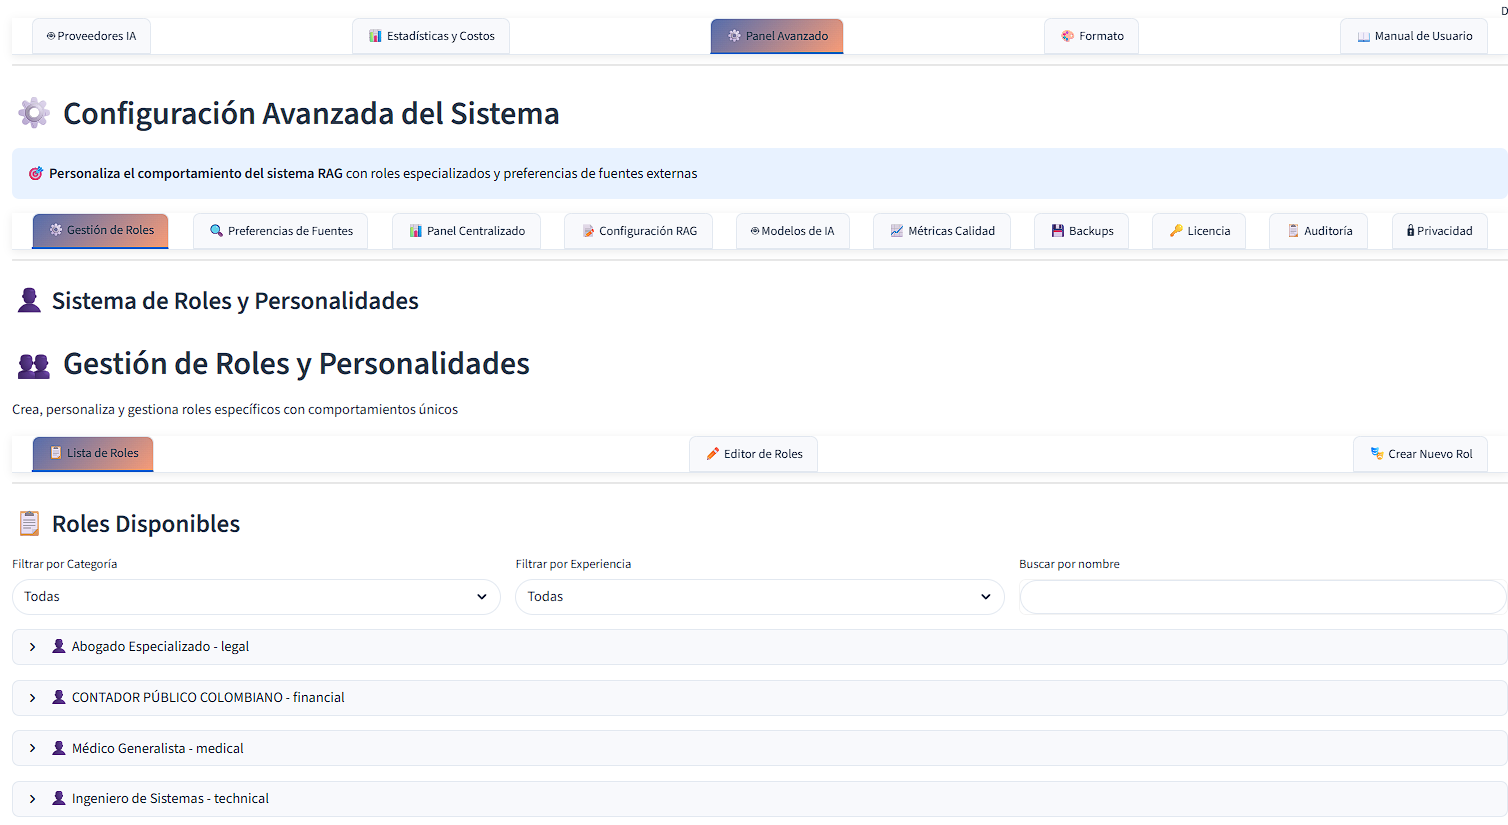Open the Manual de Usuario book icon
The height and width of the screenshot is (825, 1508).
point(1363,36)
